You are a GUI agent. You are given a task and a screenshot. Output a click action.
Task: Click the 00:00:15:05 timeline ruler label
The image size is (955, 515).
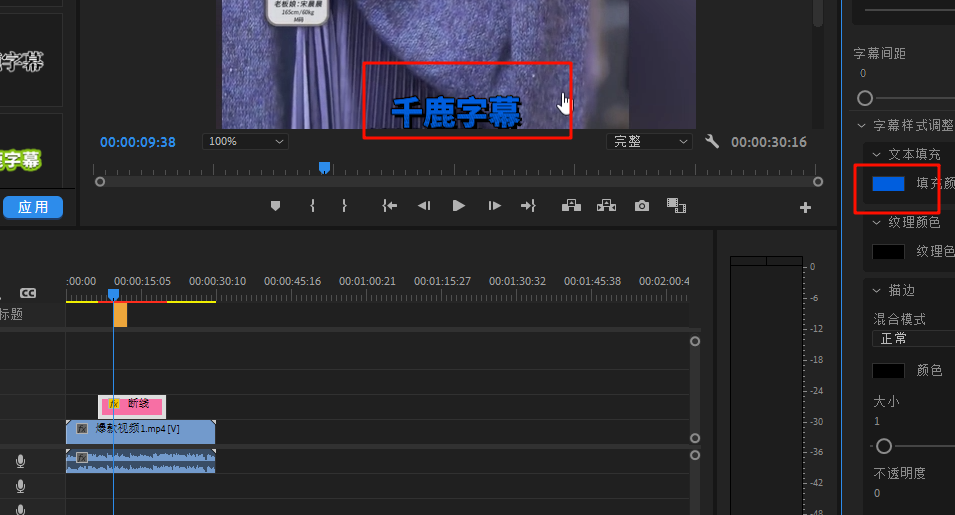coord(143,281)
